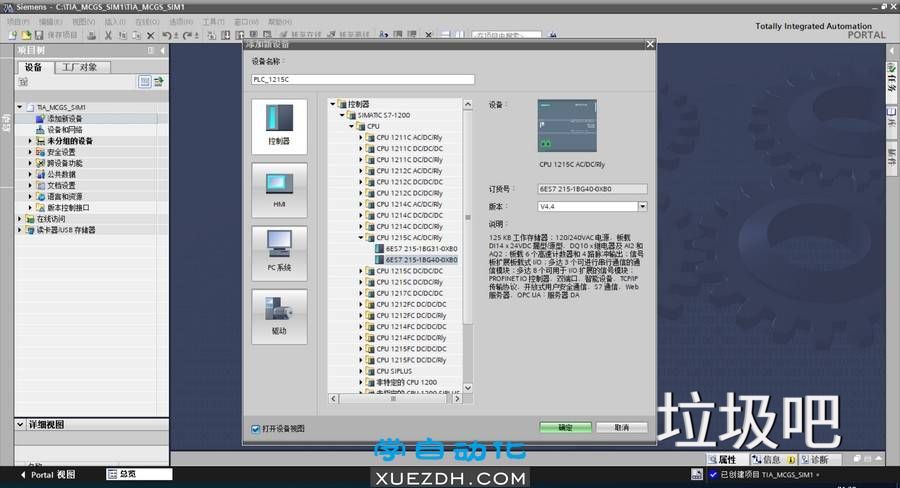The width and height of the screenshot is (900, 488).
Task: Select CPU SIPLUS entry
Action: point(394,371)
